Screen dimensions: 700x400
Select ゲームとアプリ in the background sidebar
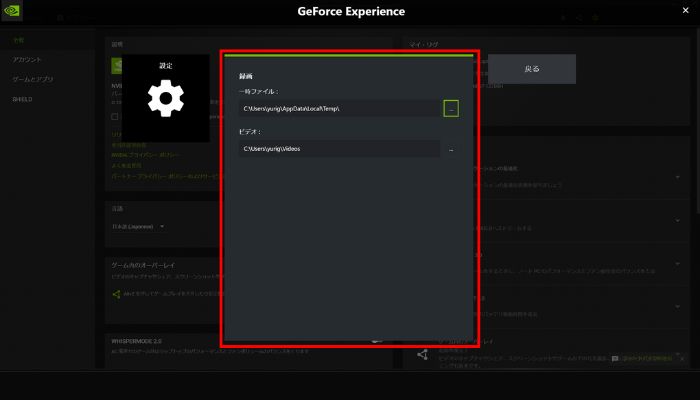pyautogui.click(x=33, y=79)
